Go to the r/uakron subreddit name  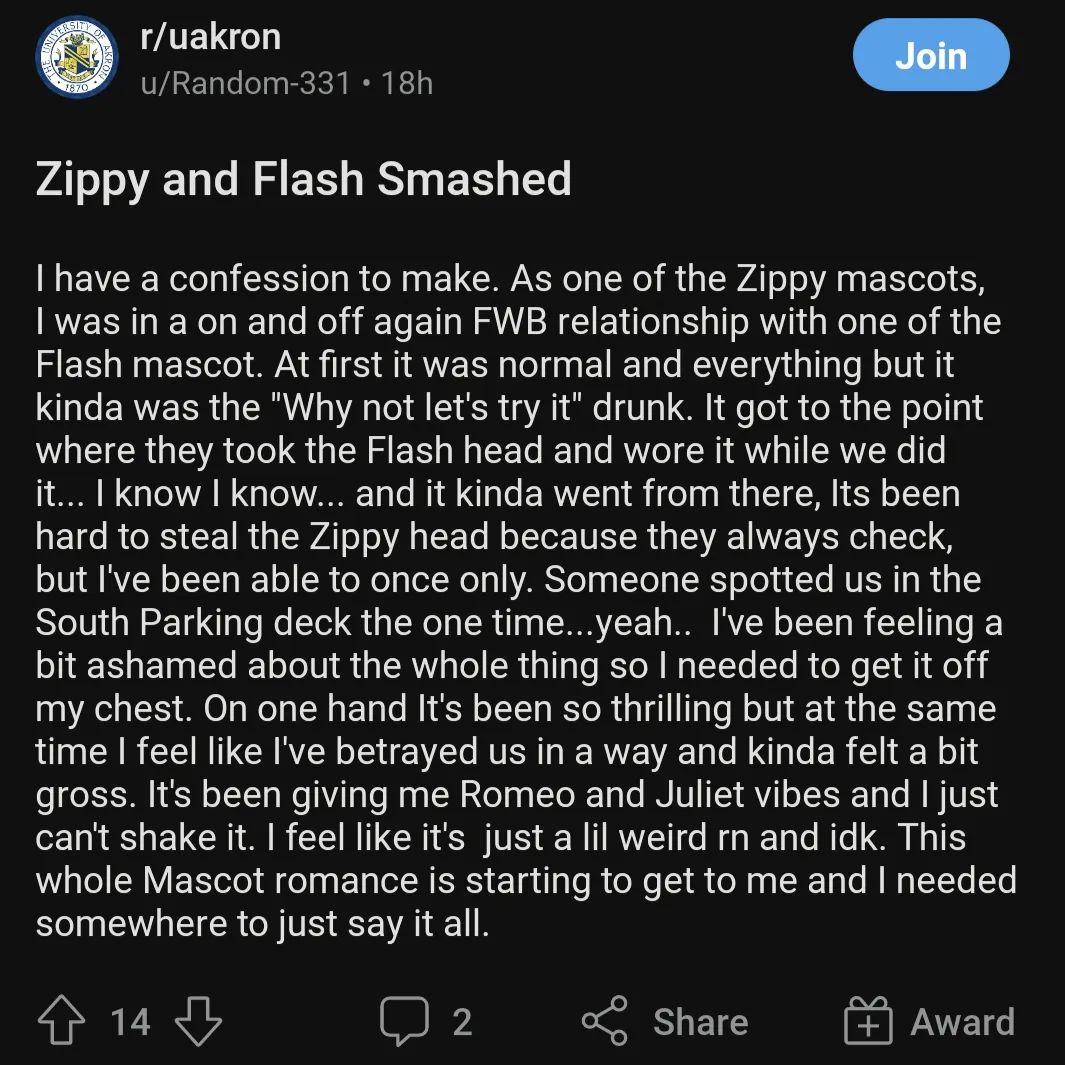210,37
